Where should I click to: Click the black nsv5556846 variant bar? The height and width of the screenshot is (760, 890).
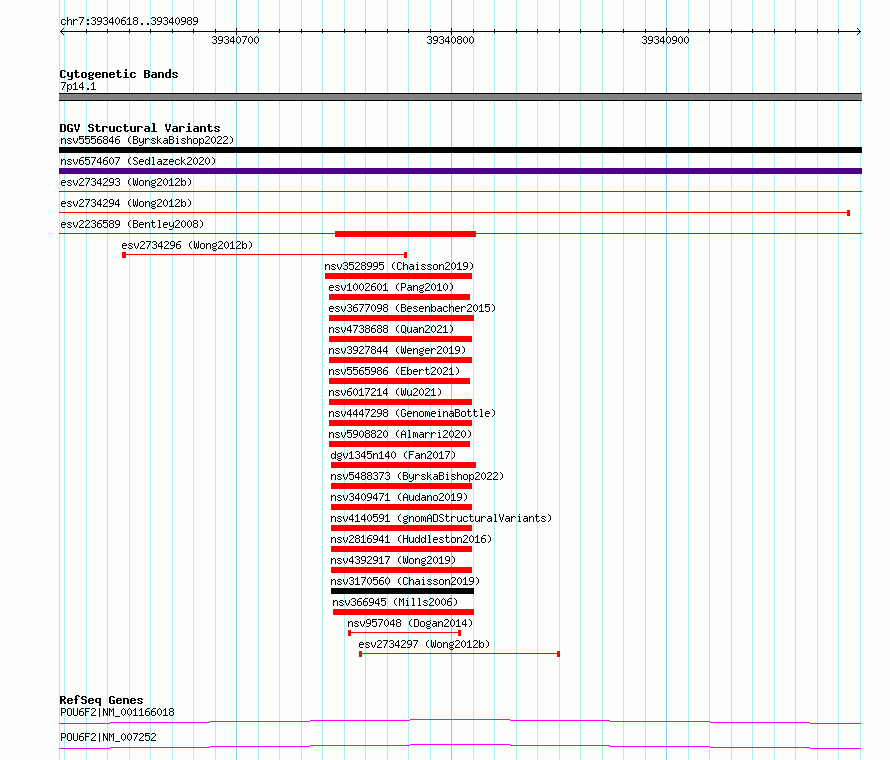(460, 150)
